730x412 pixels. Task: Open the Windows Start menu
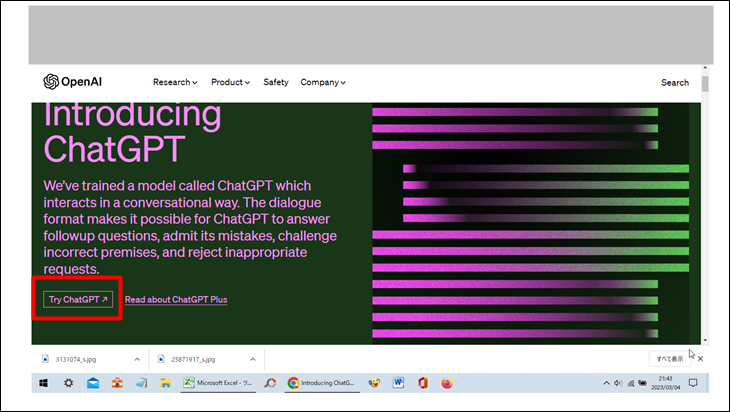point(43,383)
